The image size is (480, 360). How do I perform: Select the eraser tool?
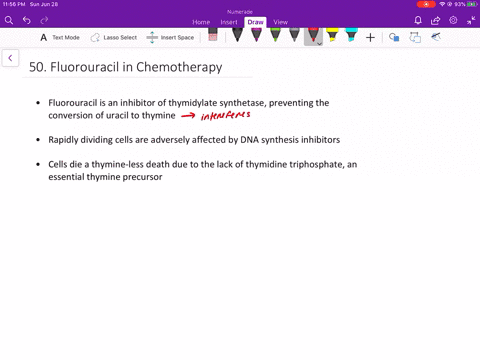pos(213,35)
